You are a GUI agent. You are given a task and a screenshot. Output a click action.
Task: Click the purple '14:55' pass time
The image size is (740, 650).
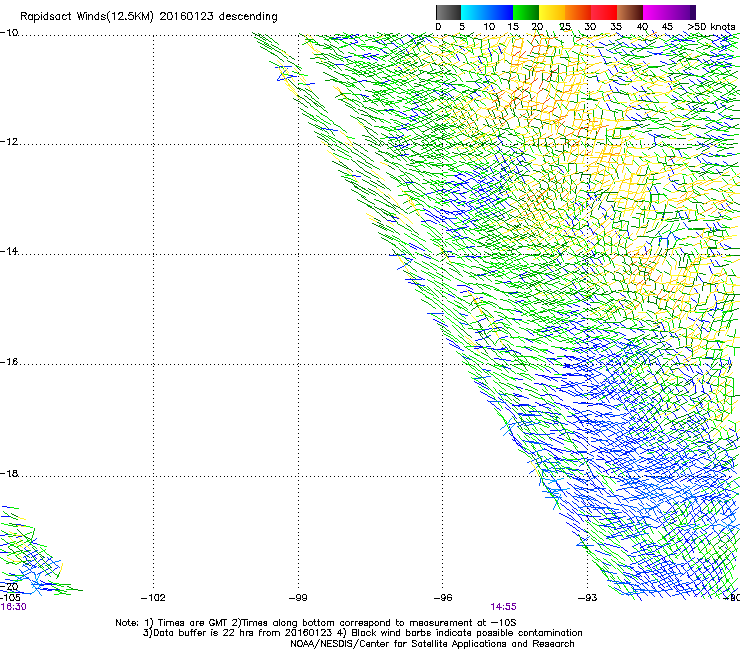503,607
